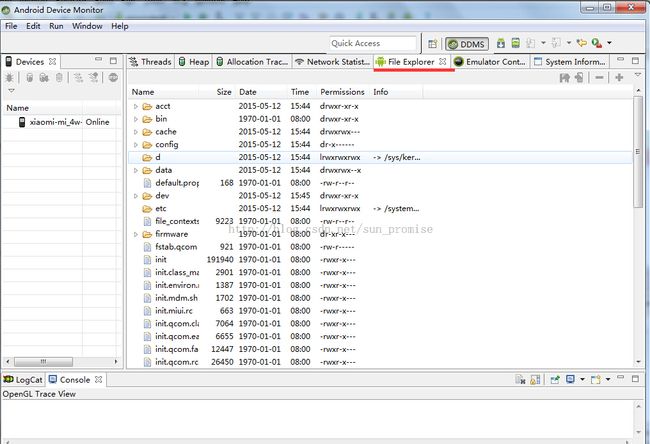Click the Update Heap icon in Devices
Viewport: 650px width, 444px height.
29,78
